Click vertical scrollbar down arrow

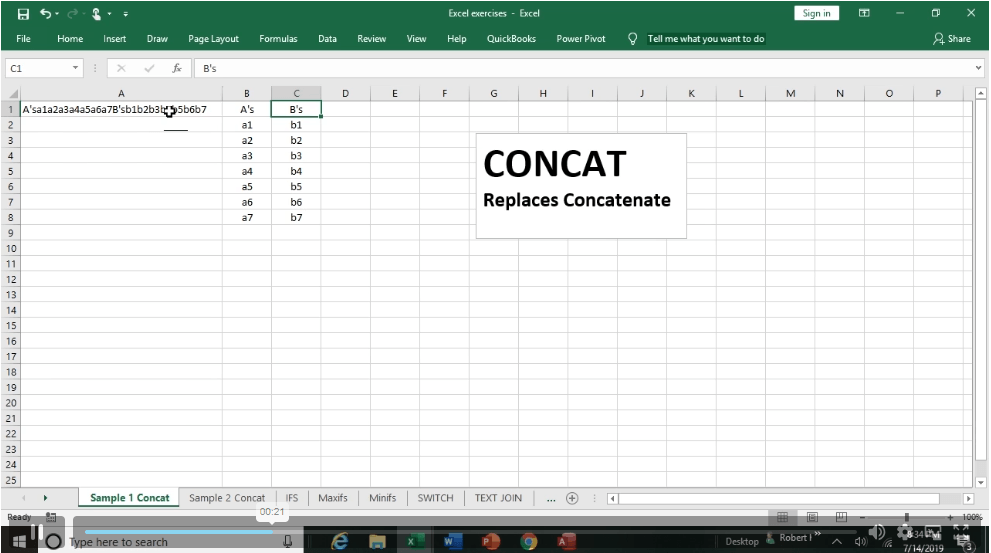tap(980, 482)
